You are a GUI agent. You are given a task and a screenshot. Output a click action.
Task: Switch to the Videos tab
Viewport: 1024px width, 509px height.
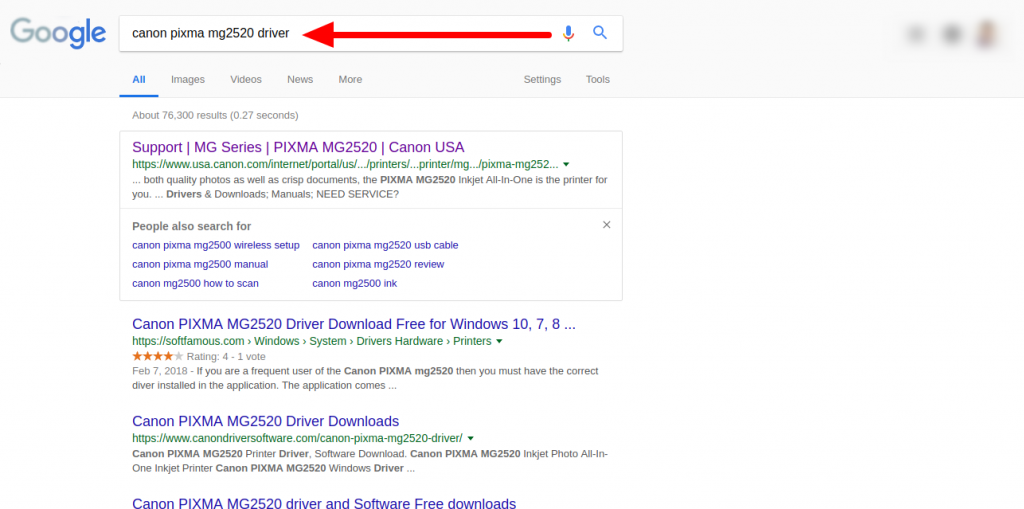pyautogui.click(x=246, y=80)
